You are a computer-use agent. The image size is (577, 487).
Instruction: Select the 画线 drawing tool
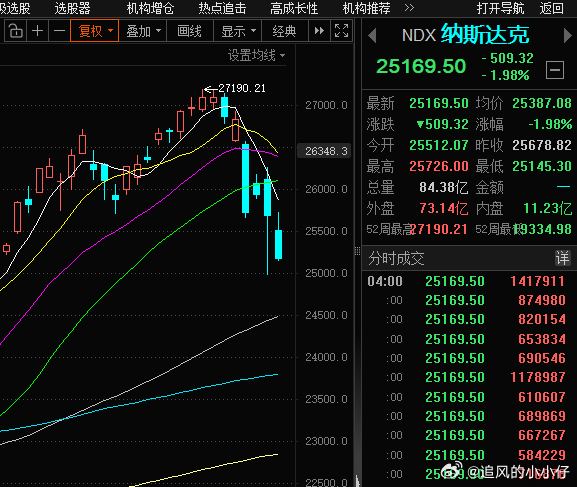tap(190, 31)
